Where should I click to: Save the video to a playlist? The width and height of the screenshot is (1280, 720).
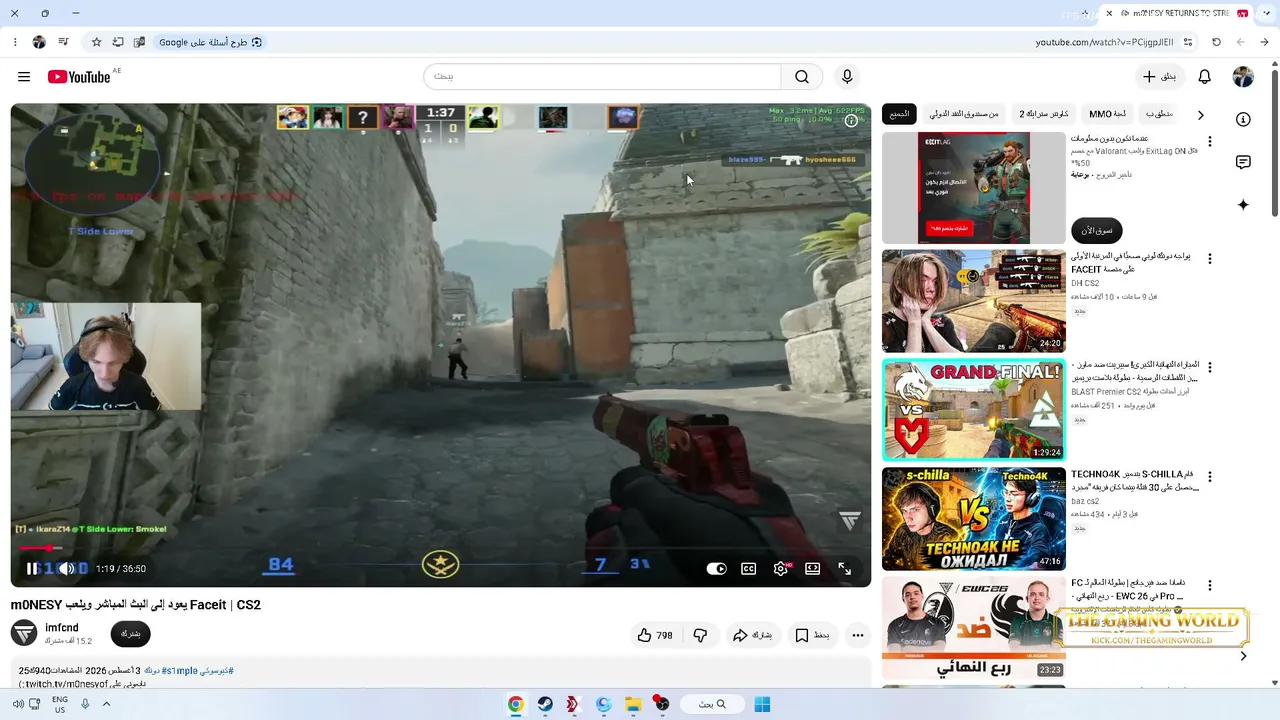click(812, 635)
